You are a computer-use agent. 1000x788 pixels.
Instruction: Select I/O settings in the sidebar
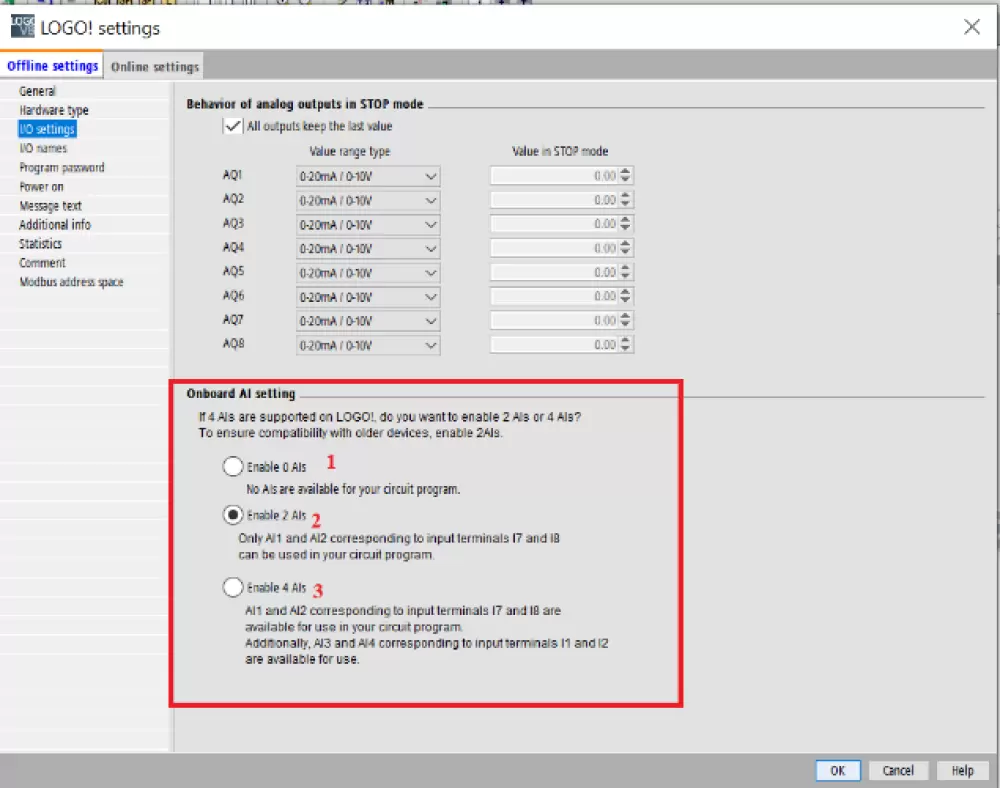pyautogui.click(x=47, y=129)
